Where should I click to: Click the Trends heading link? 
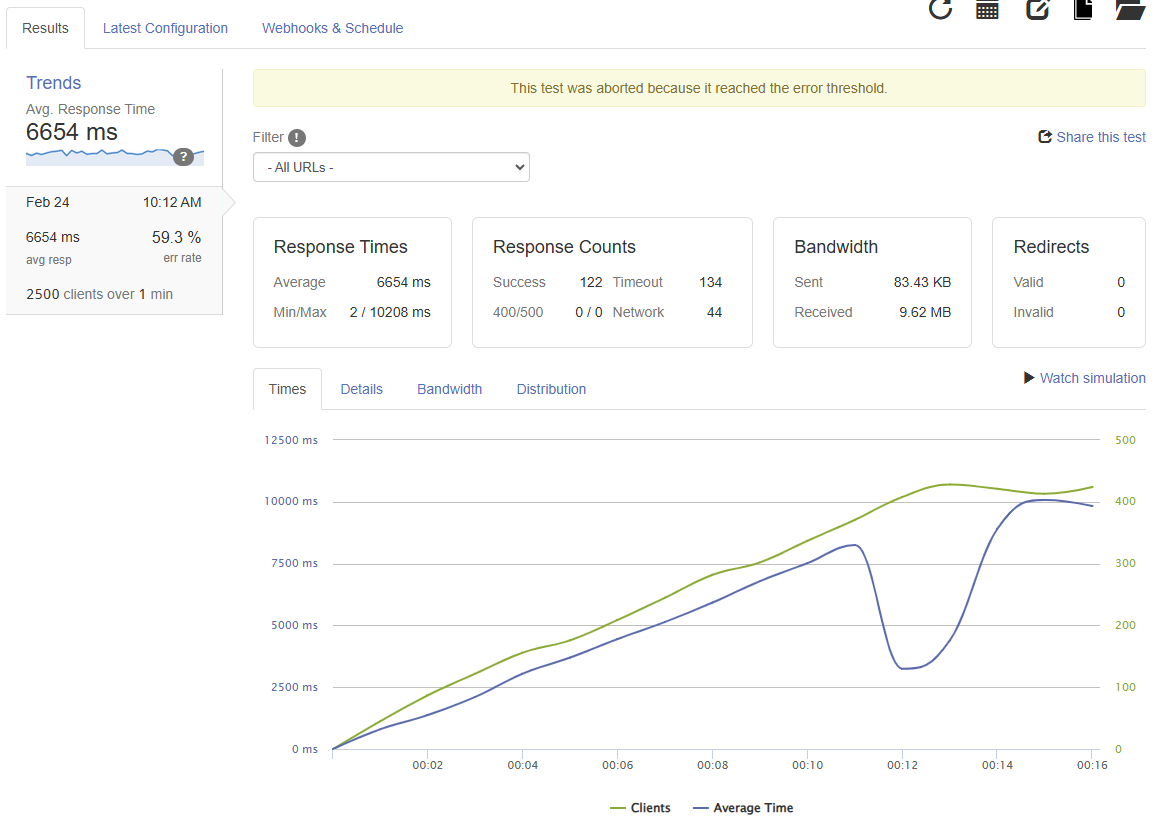pos(54,83)
